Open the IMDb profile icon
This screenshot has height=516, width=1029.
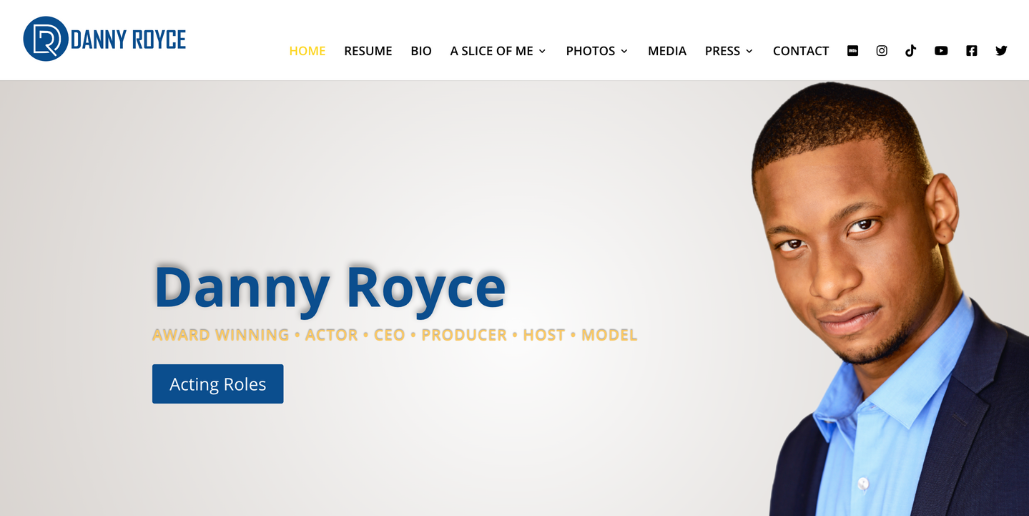[852, 51]
